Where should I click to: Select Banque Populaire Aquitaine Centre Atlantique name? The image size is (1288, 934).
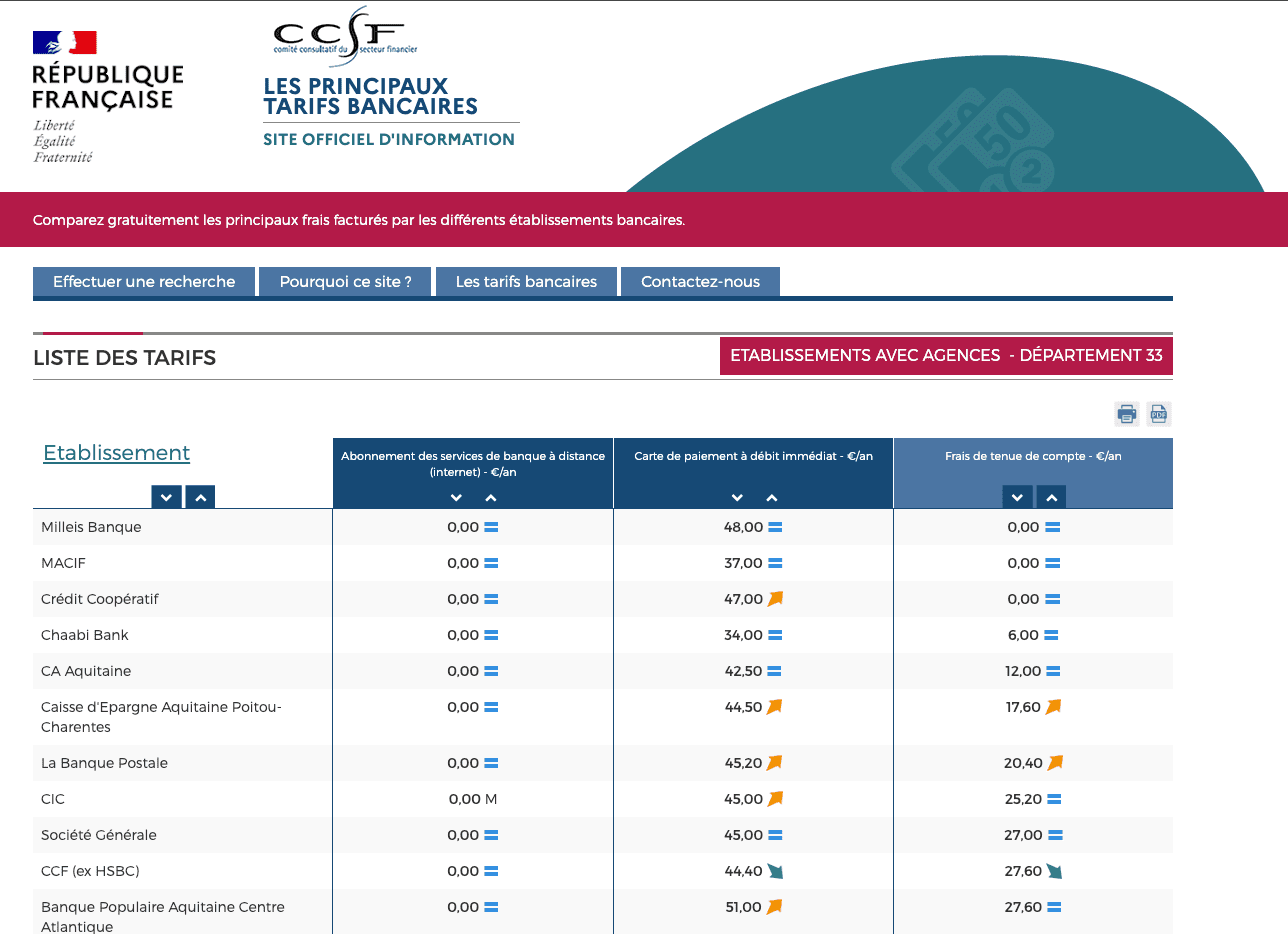tap(163, 917)
